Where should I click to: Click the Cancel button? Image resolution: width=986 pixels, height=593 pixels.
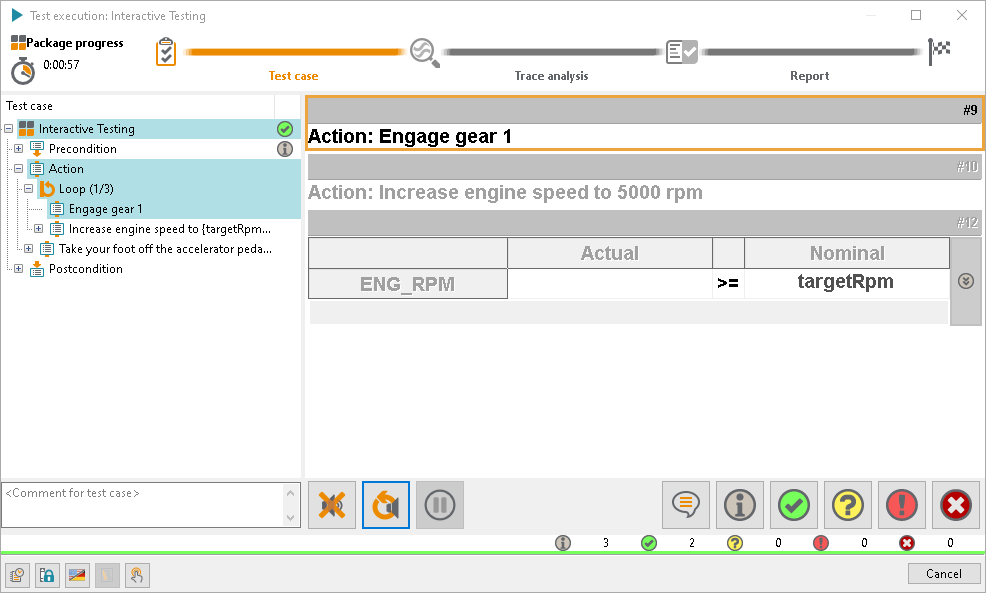coord(944,574)
